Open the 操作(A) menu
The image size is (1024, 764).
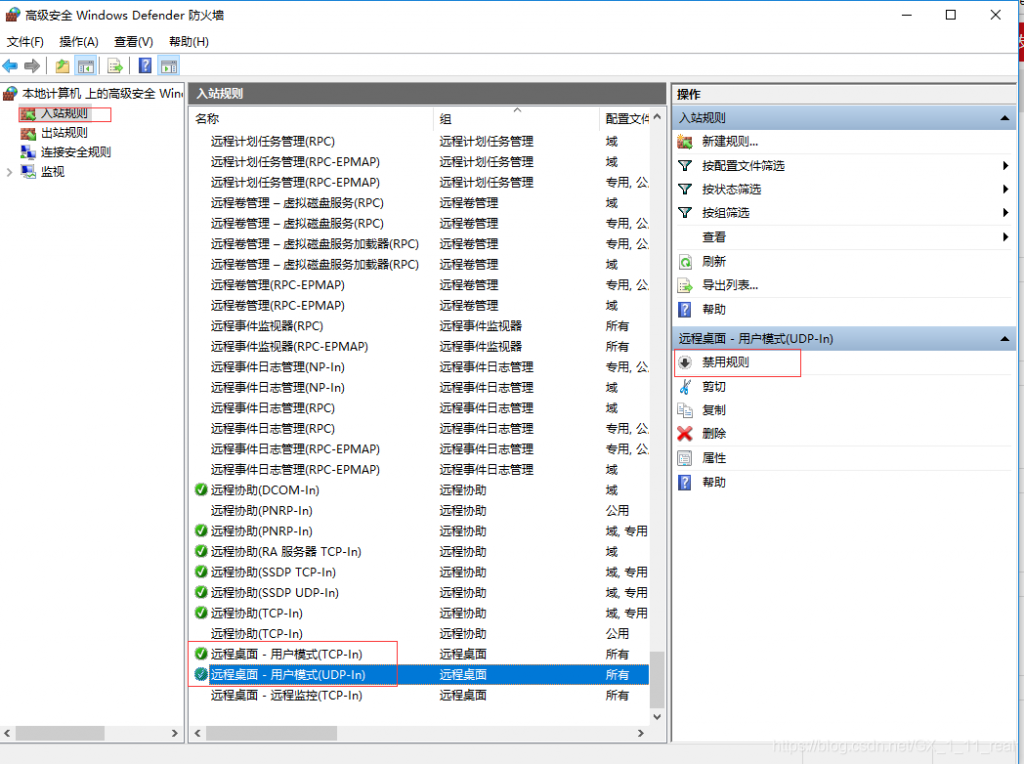coord(79,42)
